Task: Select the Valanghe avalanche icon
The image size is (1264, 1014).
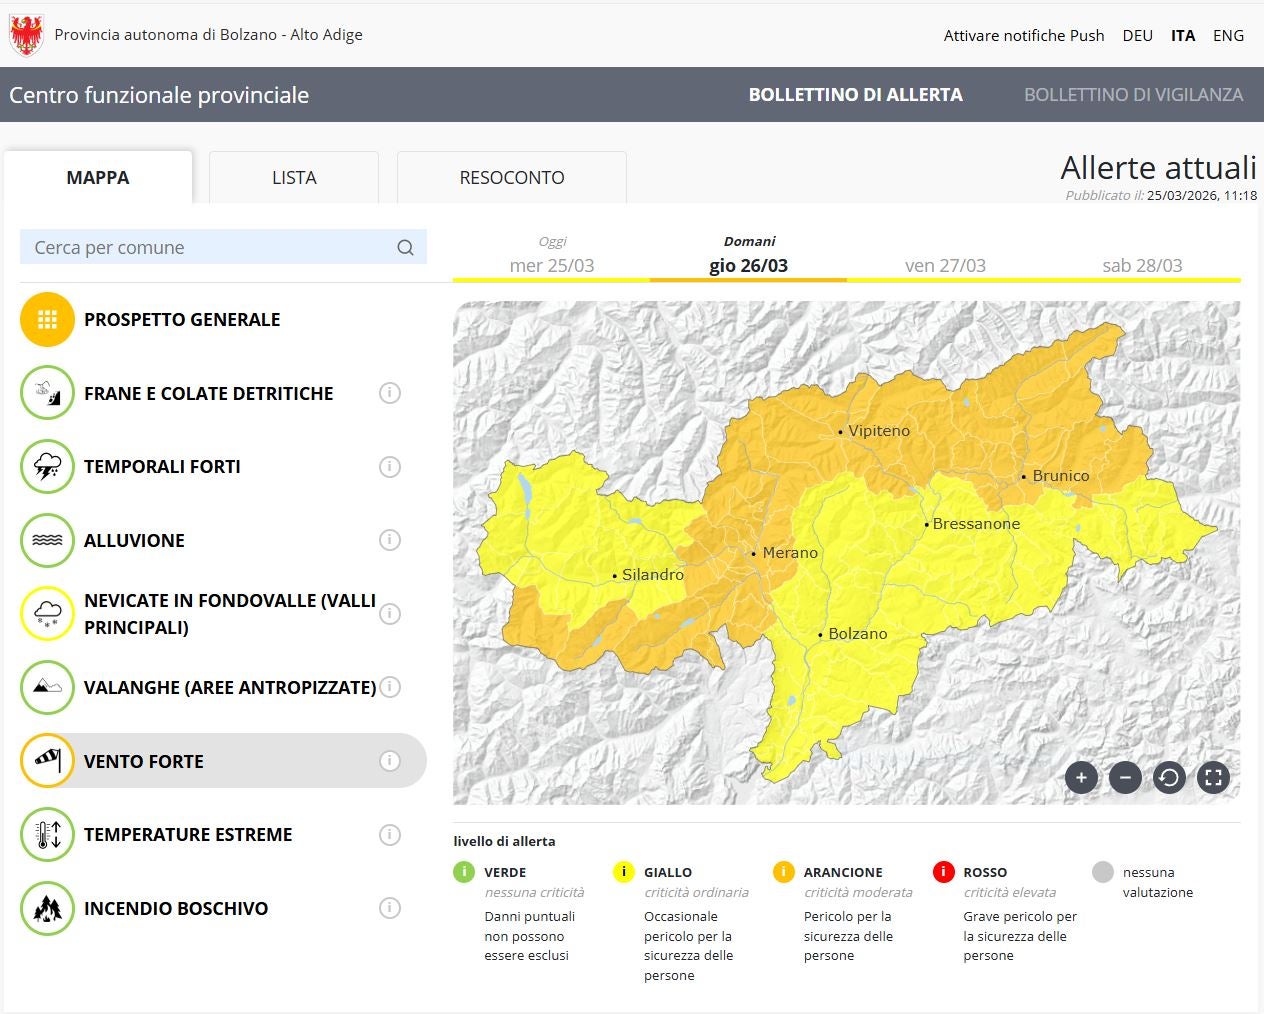Action: 47,688
